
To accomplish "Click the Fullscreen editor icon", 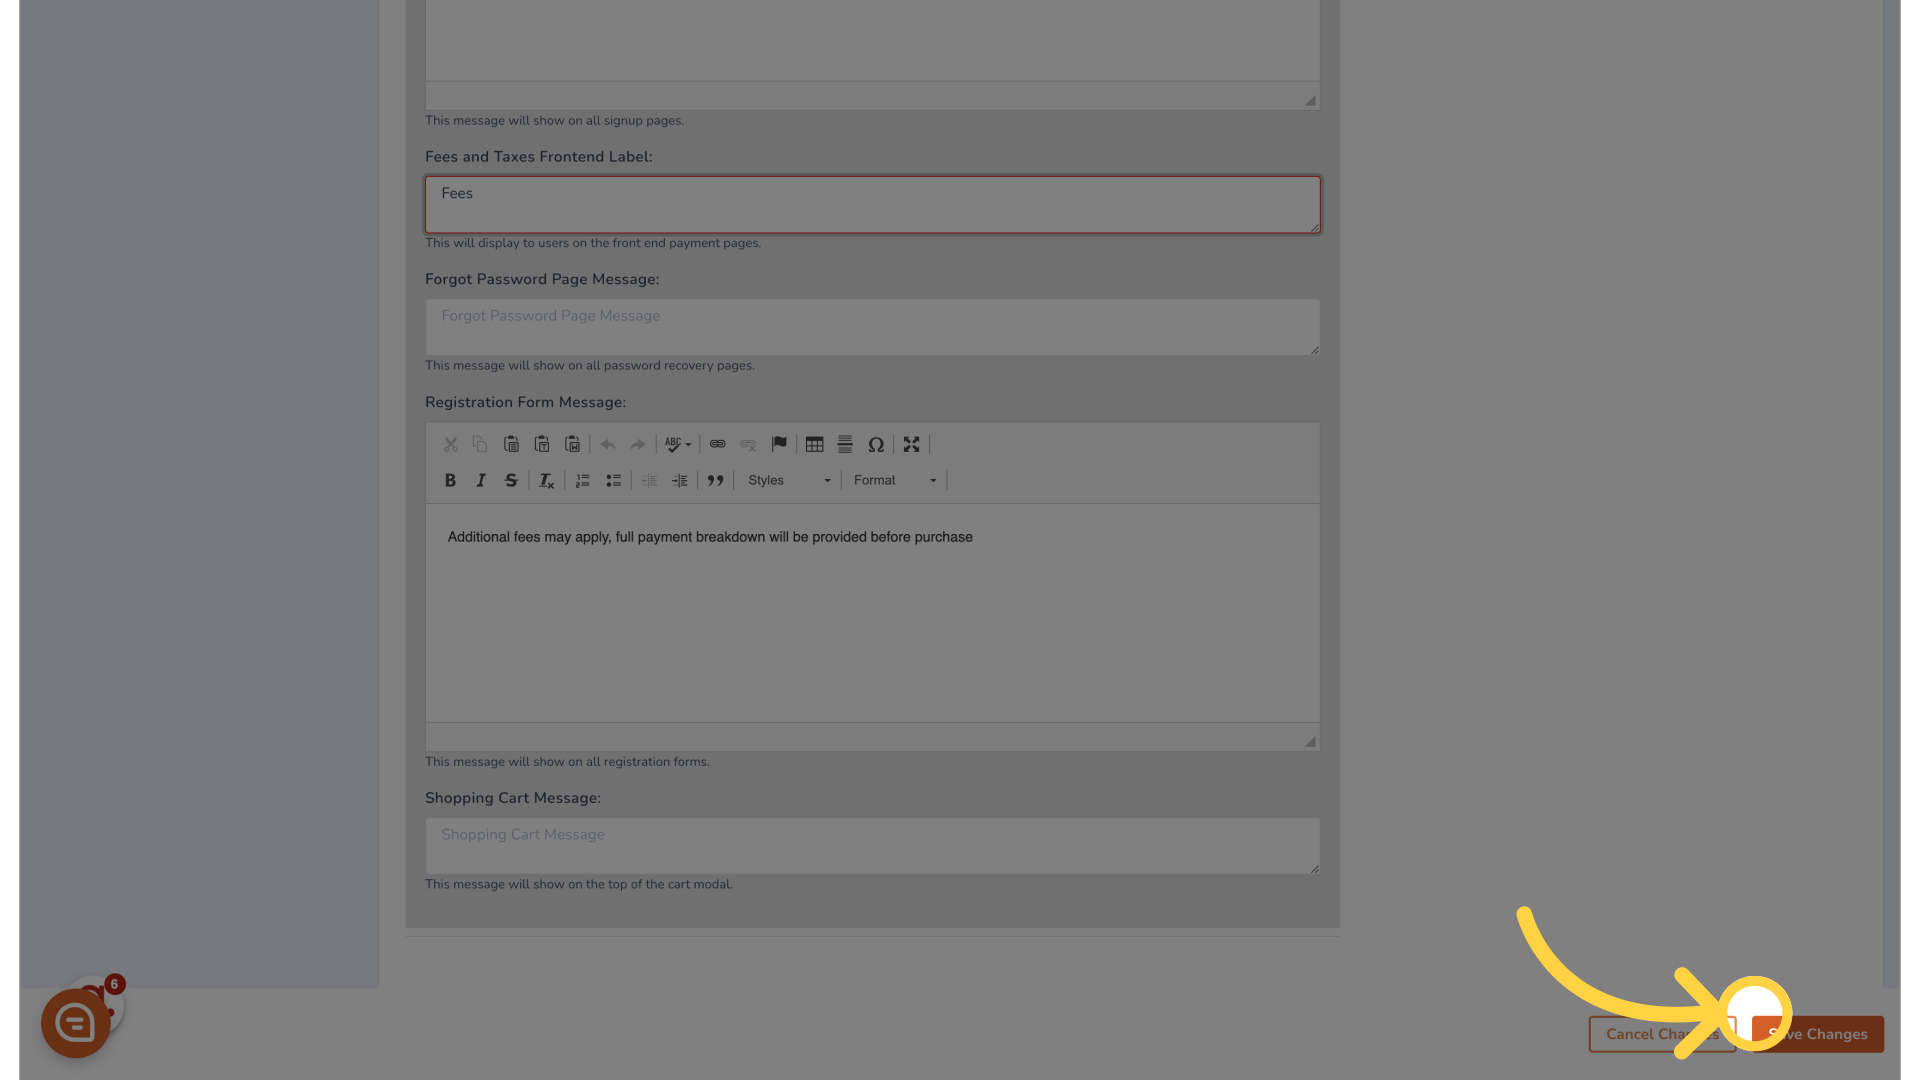I will click(x=910, y=443).
